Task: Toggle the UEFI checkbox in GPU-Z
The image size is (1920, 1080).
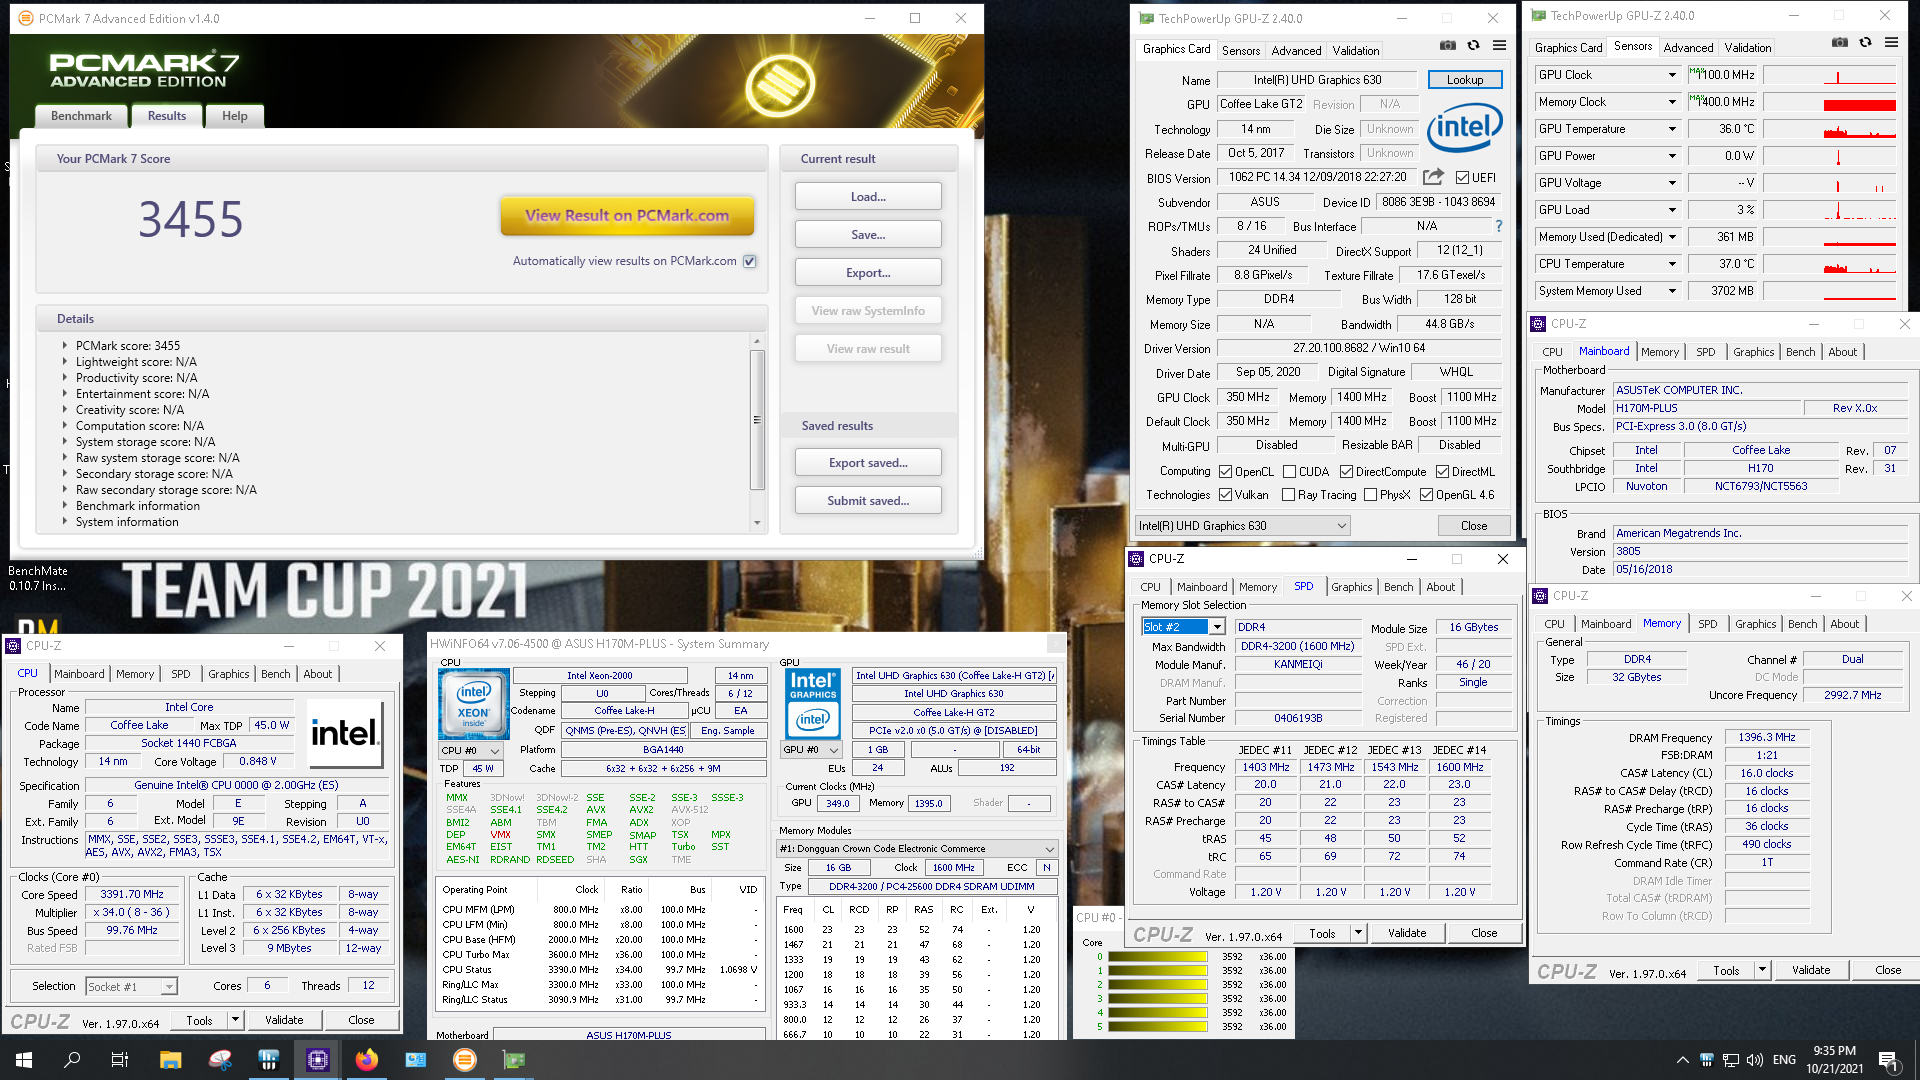Action: [x=1463, y=178]
